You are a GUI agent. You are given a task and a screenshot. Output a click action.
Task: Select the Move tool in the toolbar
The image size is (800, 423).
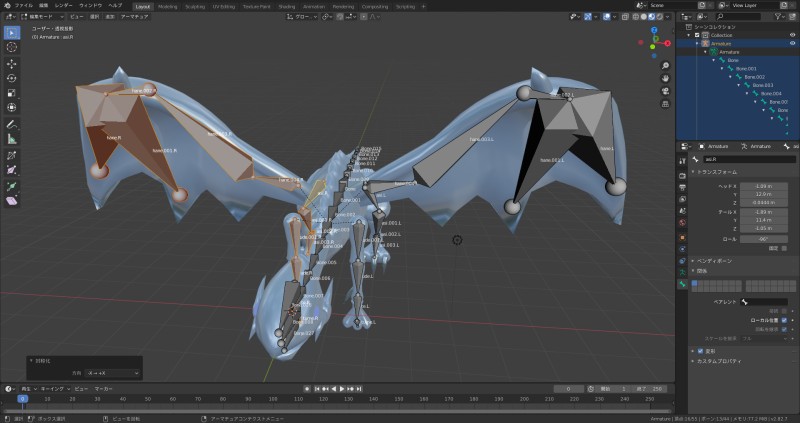(x=12, y=63)
